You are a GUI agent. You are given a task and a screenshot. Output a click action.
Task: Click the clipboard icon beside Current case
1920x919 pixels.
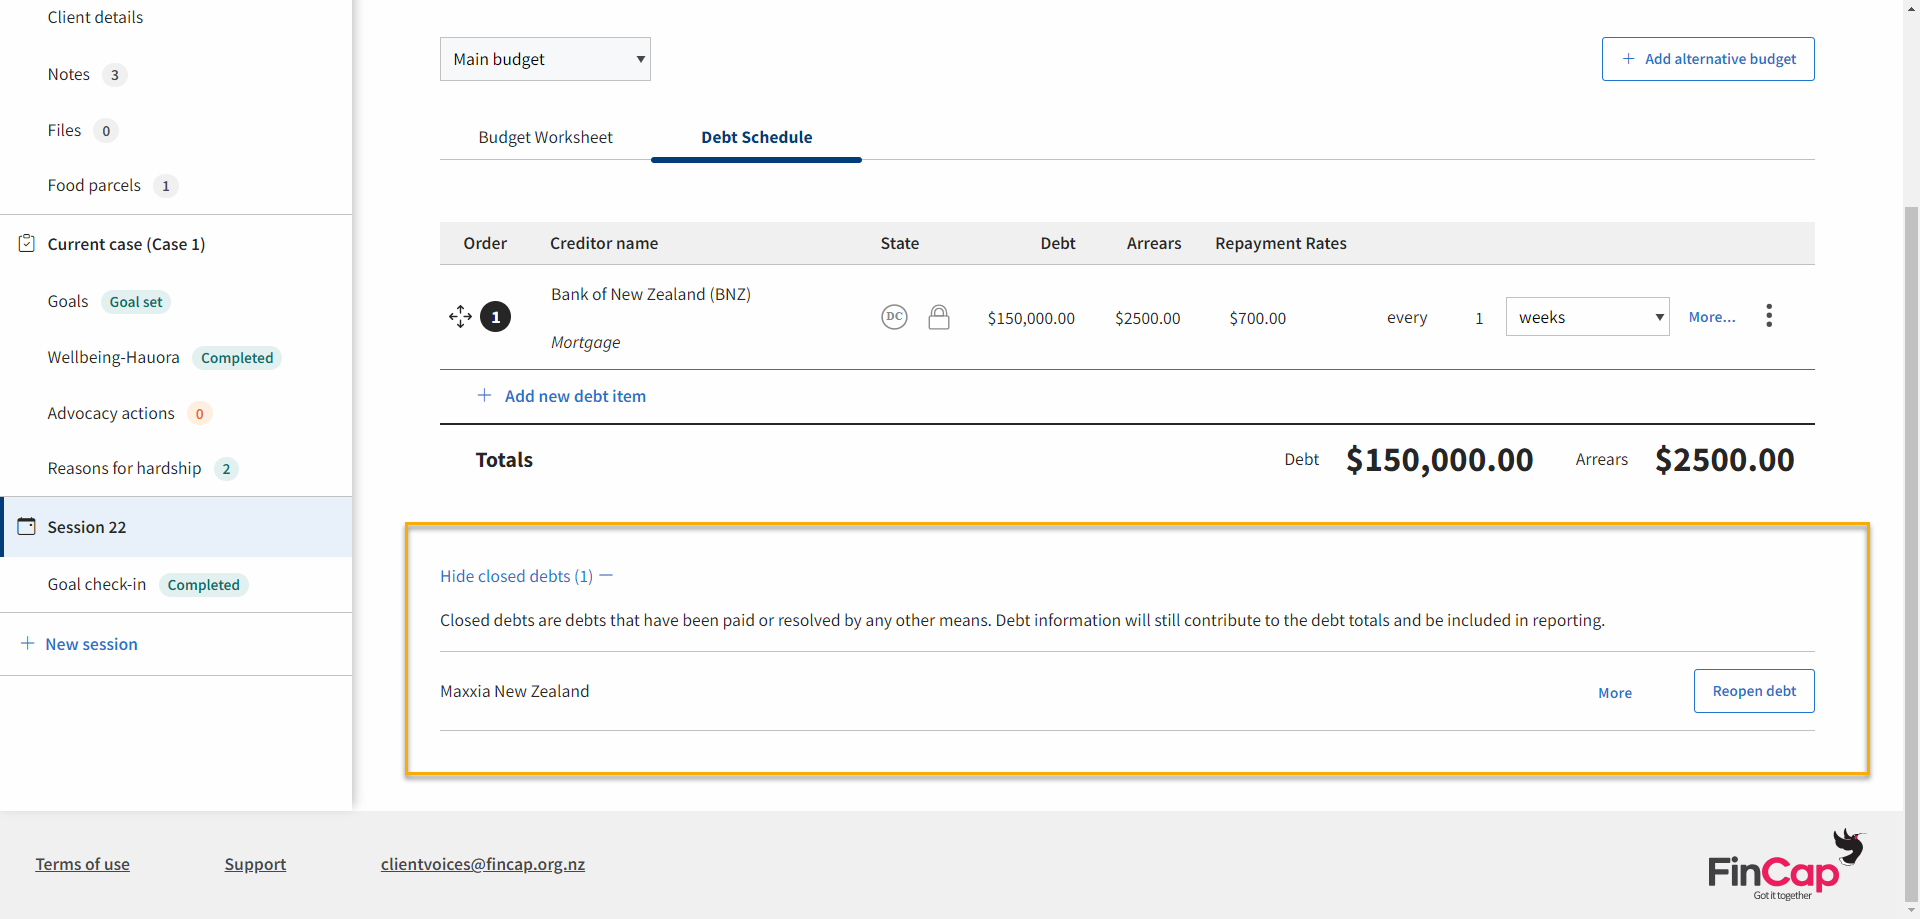pyautogui.click(x=27, y=243)
